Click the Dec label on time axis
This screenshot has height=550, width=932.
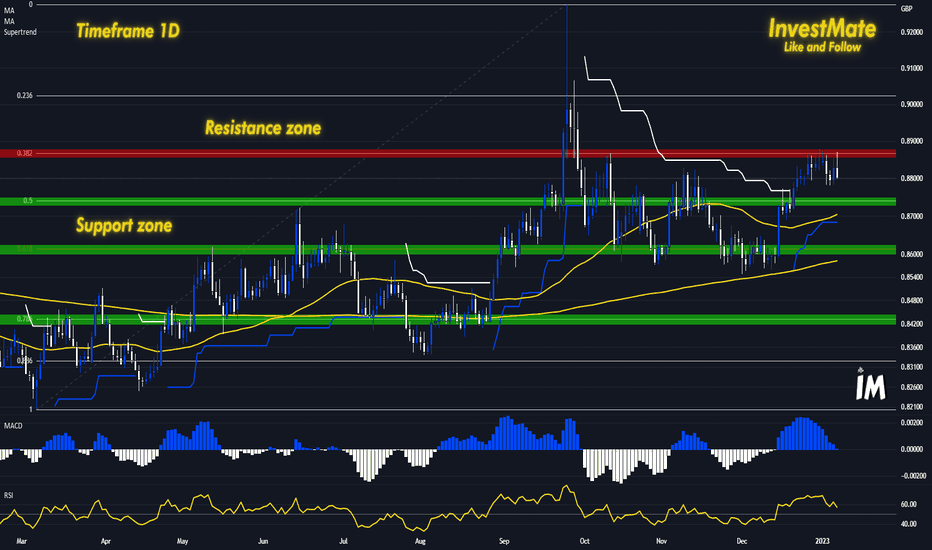click(742, 542)
